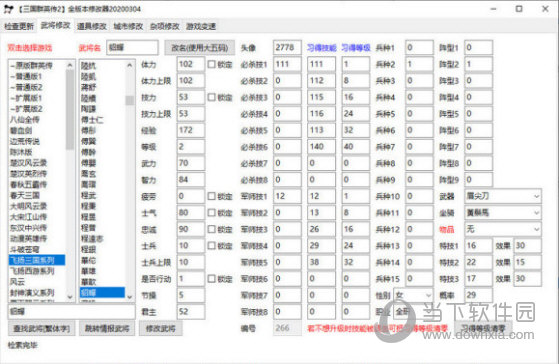Expand the 性别 dropdown showing 女

pyautogui.click(x=413, y=295)
